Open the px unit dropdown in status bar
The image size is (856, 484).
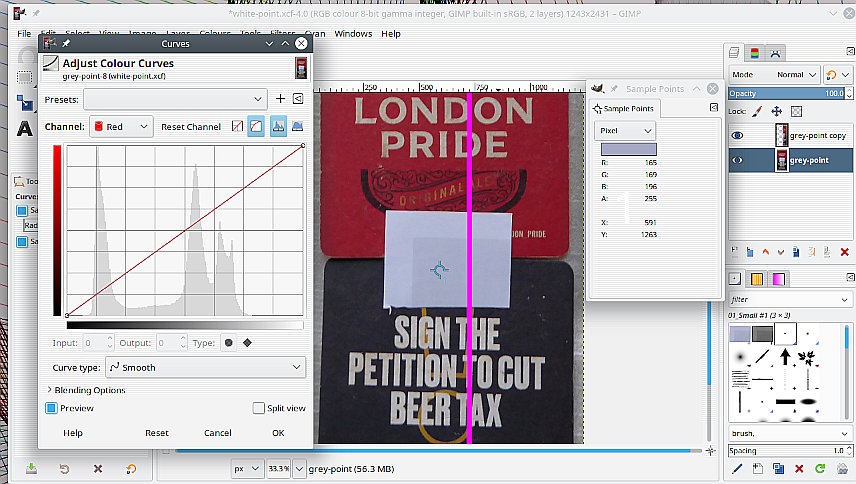247,468
